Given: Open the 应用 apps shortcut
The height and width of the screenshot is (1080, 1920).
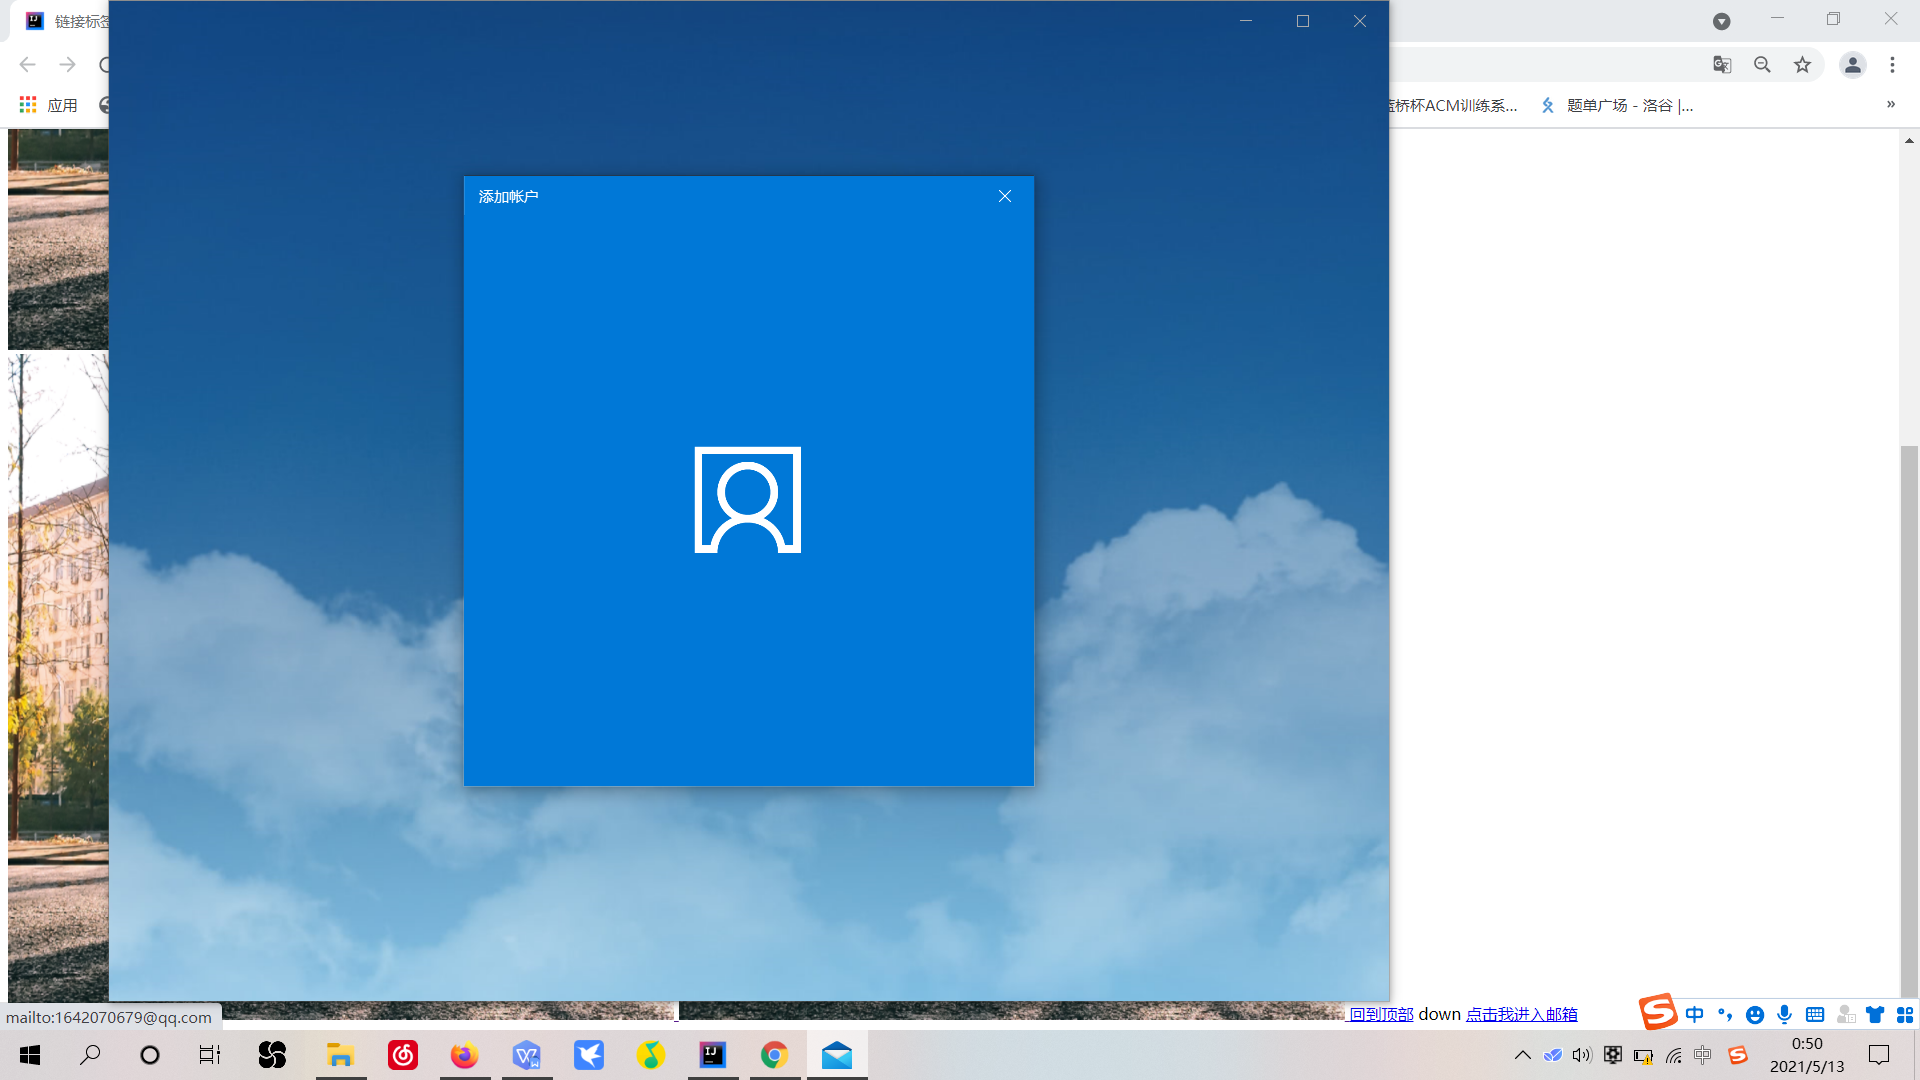Looking at the screenshot, I should pos(49,105).
